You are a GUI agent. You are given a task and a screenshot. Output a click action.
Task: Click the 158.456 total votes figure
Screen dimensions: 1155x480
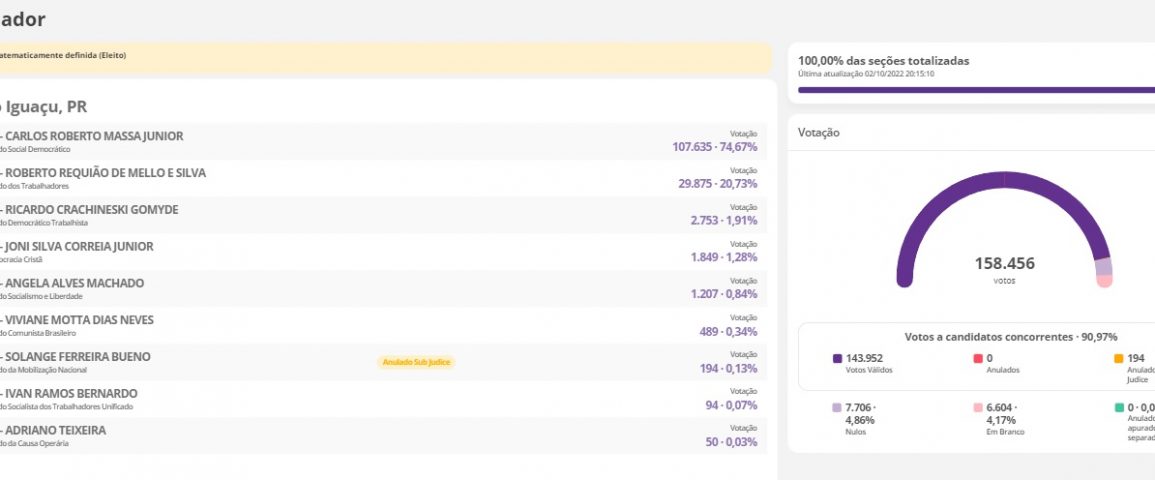click(1004, 264)
